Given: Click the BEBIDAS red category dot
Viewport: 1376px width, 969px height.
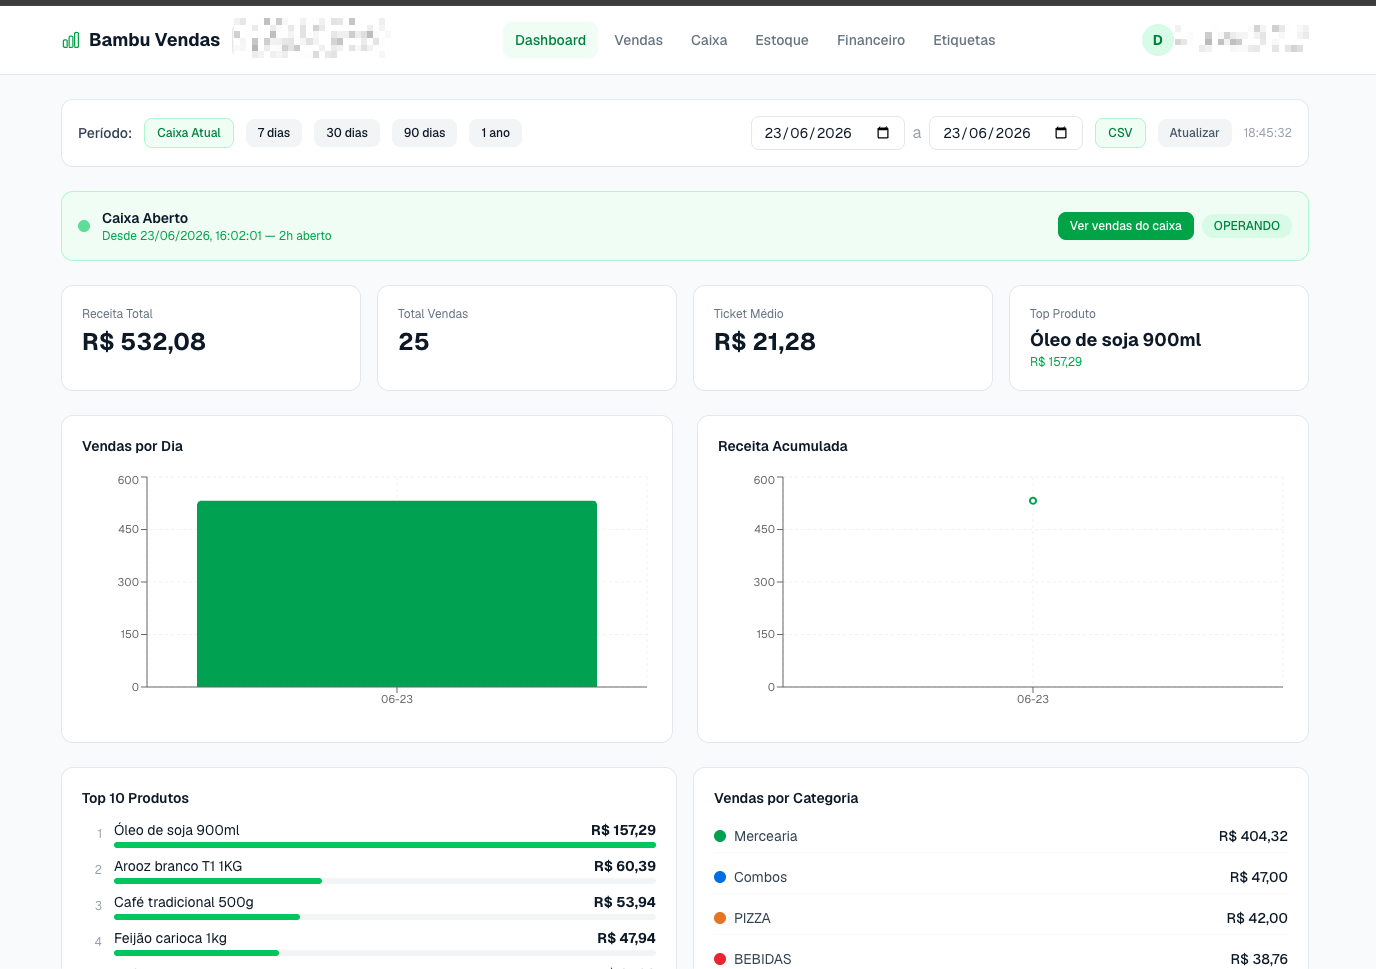Looking at the screenshot, I should tap(720, 959).
